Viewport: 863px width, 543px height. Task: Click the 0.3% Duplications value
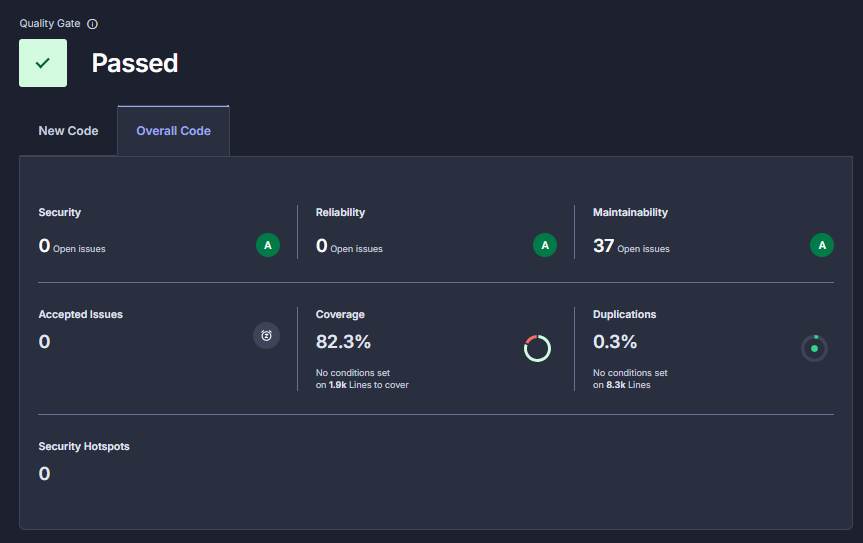[x=614, y=342]
